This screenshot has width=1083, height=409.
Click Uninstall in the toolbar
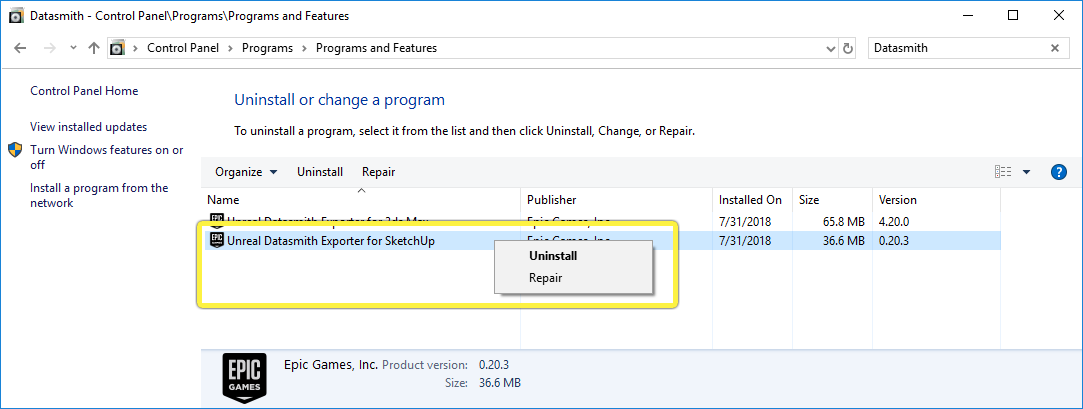coord(320,172)
